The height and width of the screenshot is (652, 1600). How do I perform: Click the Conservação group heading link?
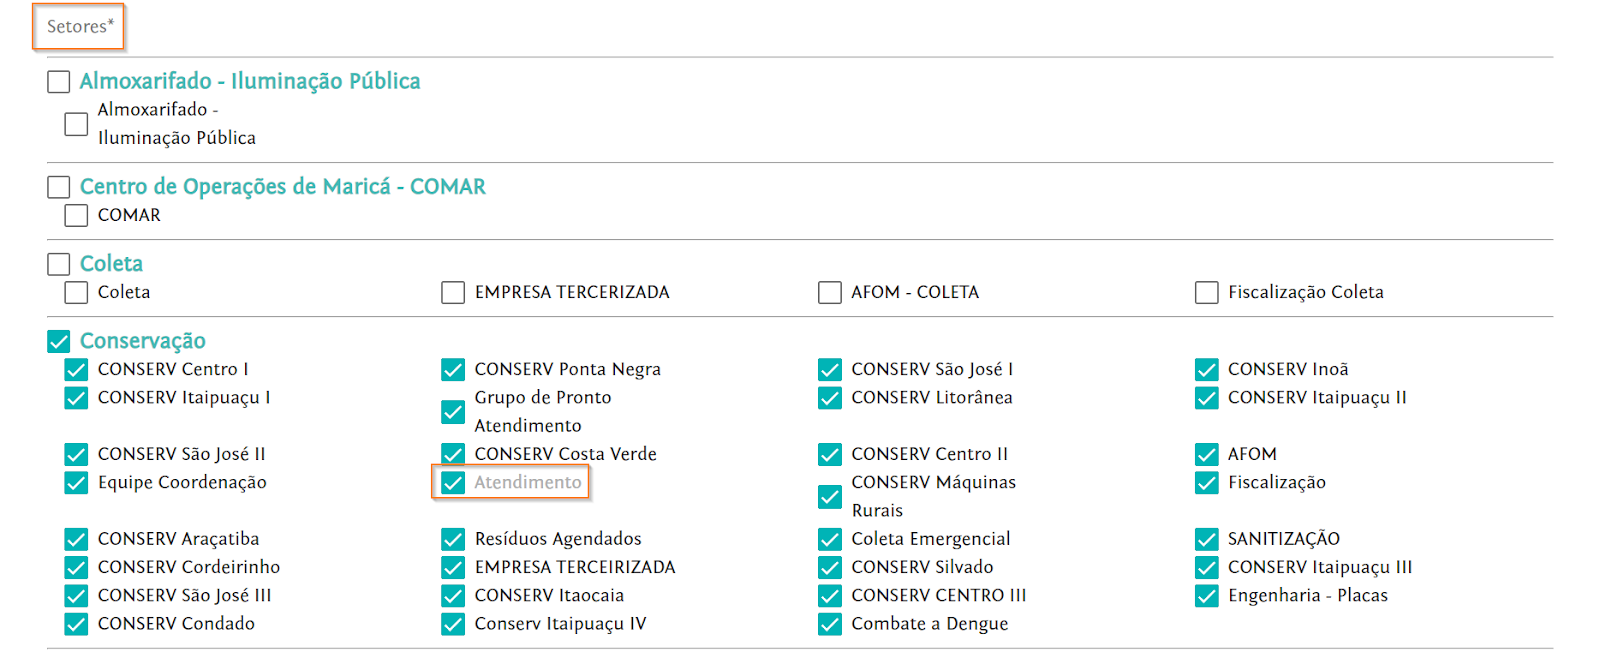(x=143, y=341)
